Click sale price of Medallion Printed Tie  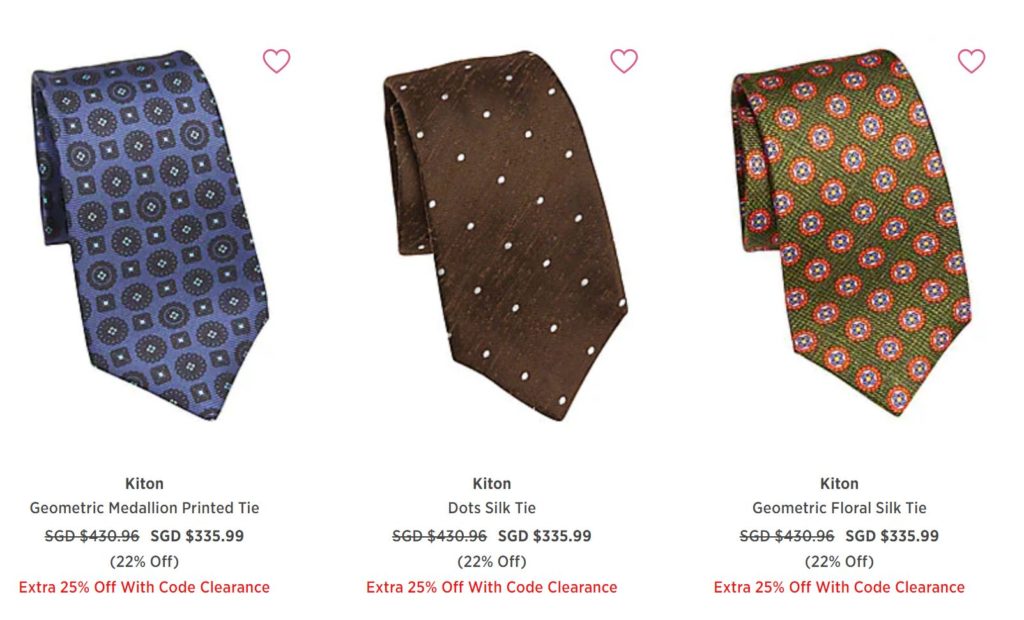pos(197,536)
